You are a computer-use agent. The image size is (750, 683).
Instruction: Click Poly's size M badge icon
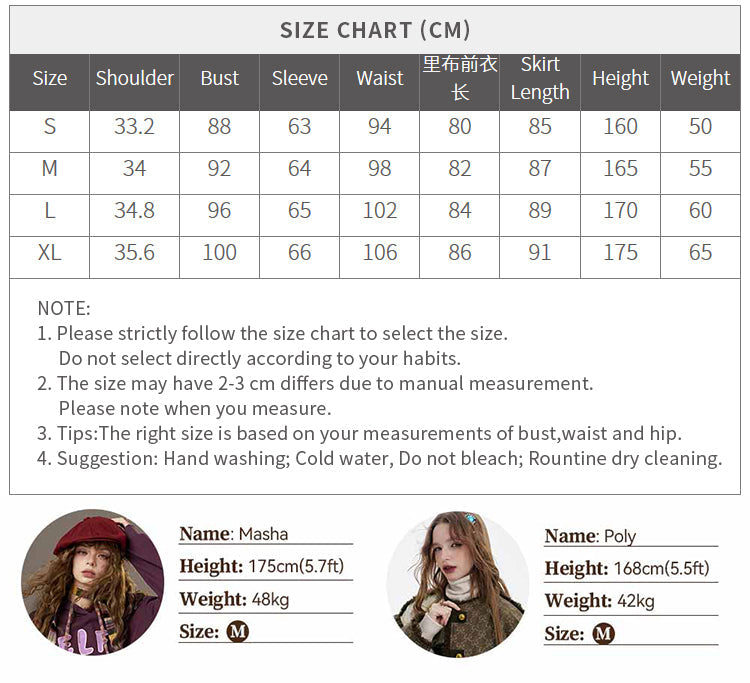[603, 634]
